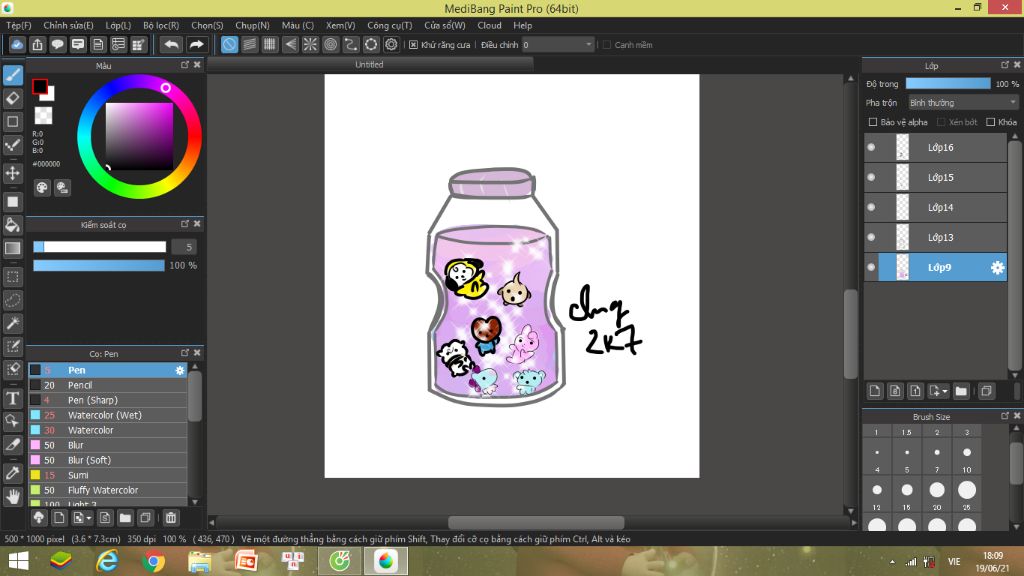This screenshot has height=576, width=1024.
Task: Delete brush with trash icon
Action: click(170, 518)
